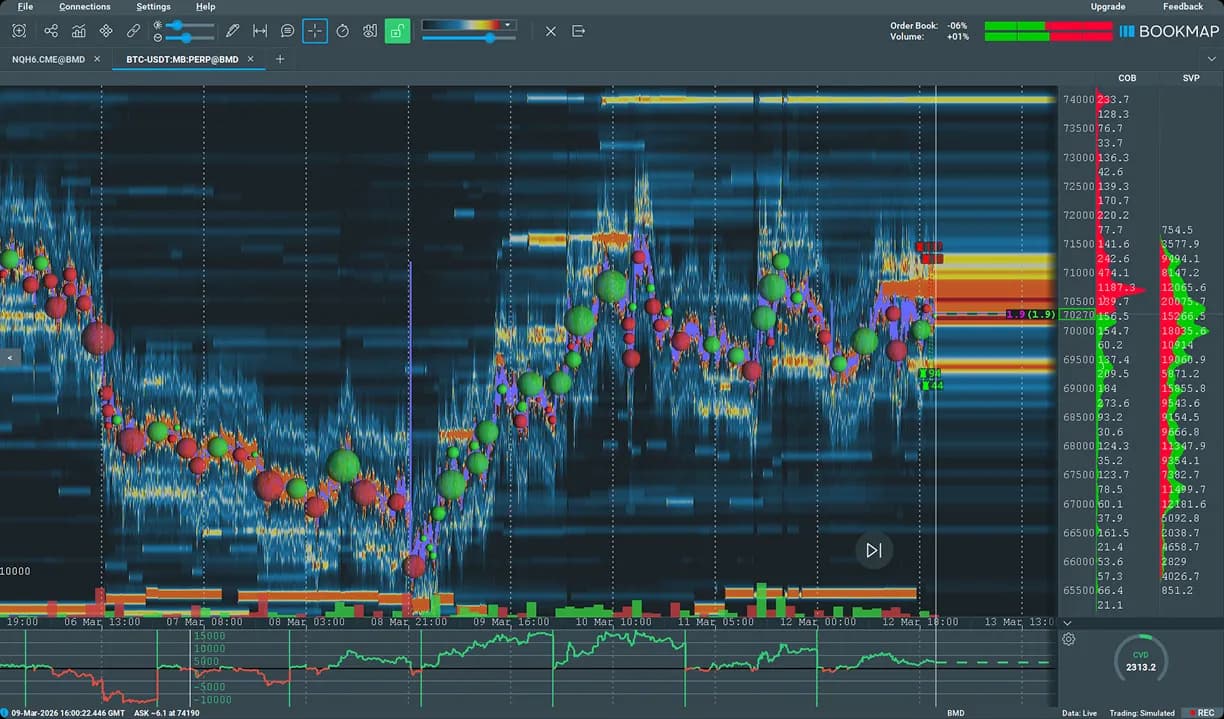Select the pencil drawing tool
The image size is (1224, 719).
click(233, 31)
